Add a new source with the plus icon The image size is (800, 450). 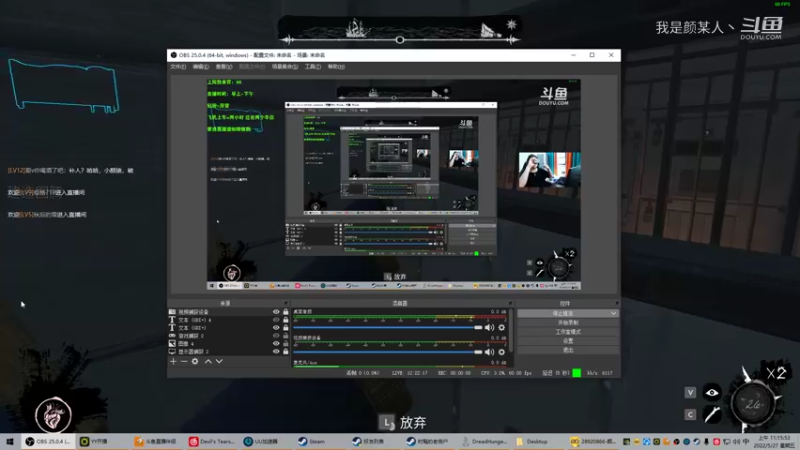(173, 361)
